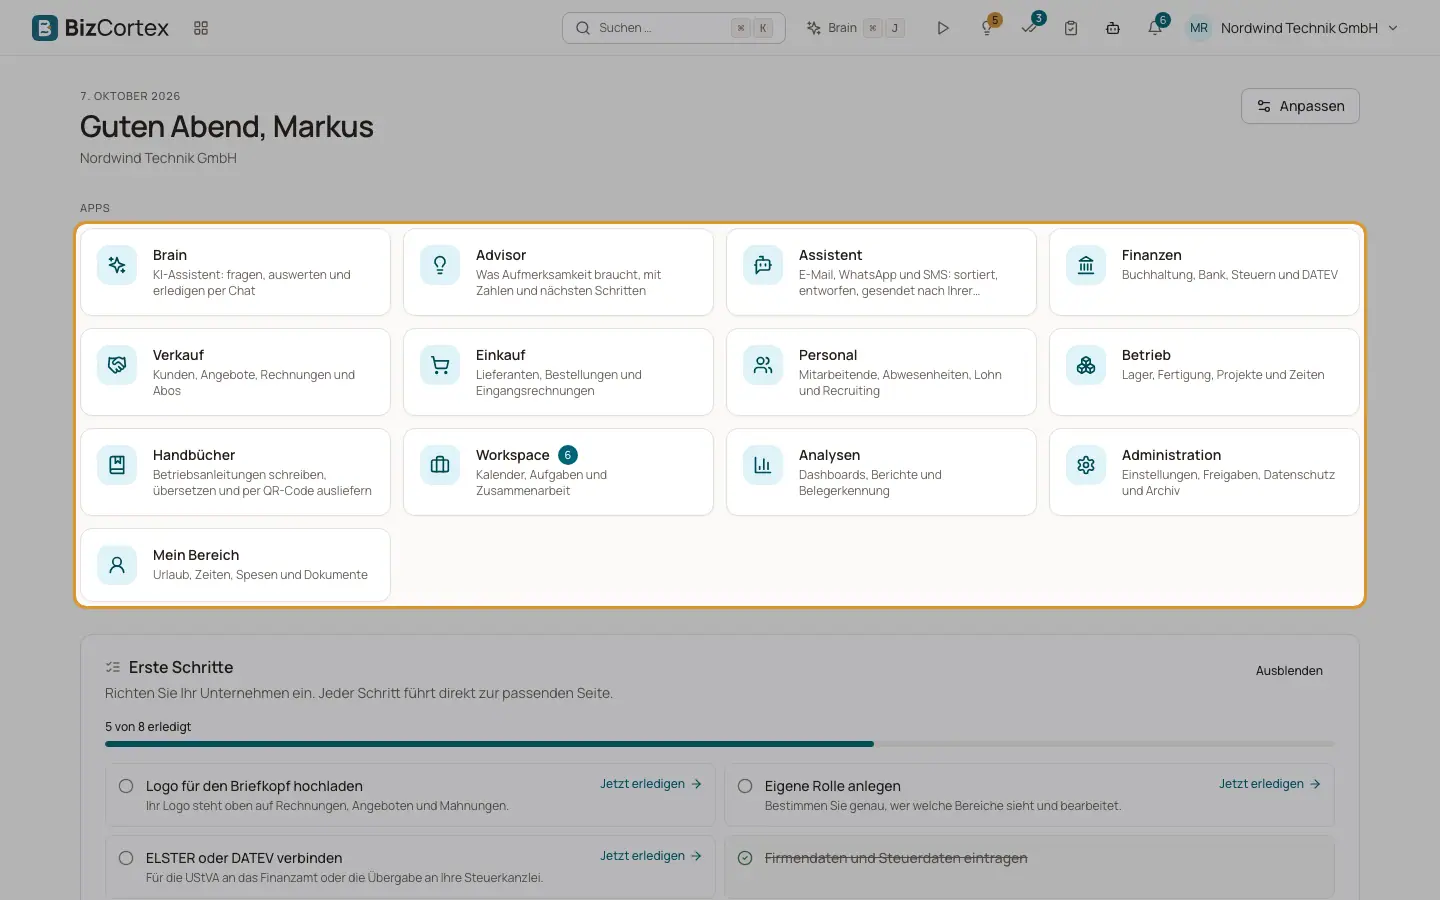Open the Advisor app card
Screen dimensions: 1440x900
(x=558, y=272)
